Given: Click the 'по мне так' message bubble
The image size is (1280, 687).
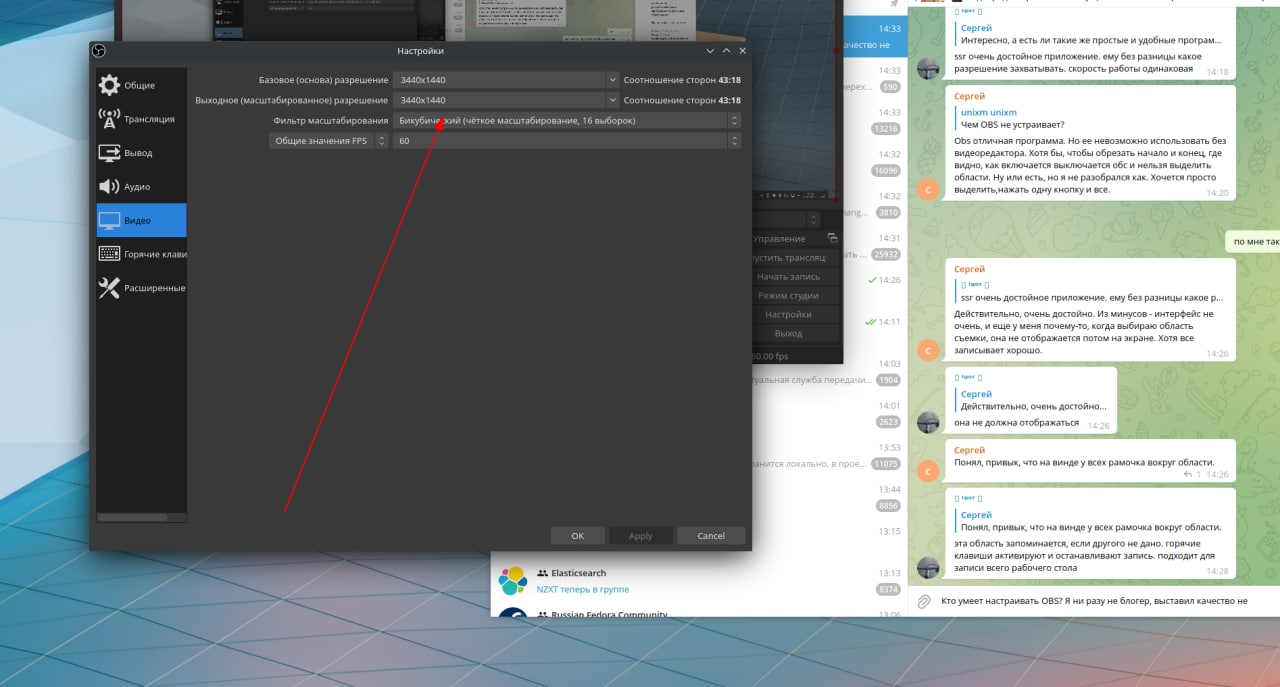Looking at the screenshot, I should [1255, 241].
